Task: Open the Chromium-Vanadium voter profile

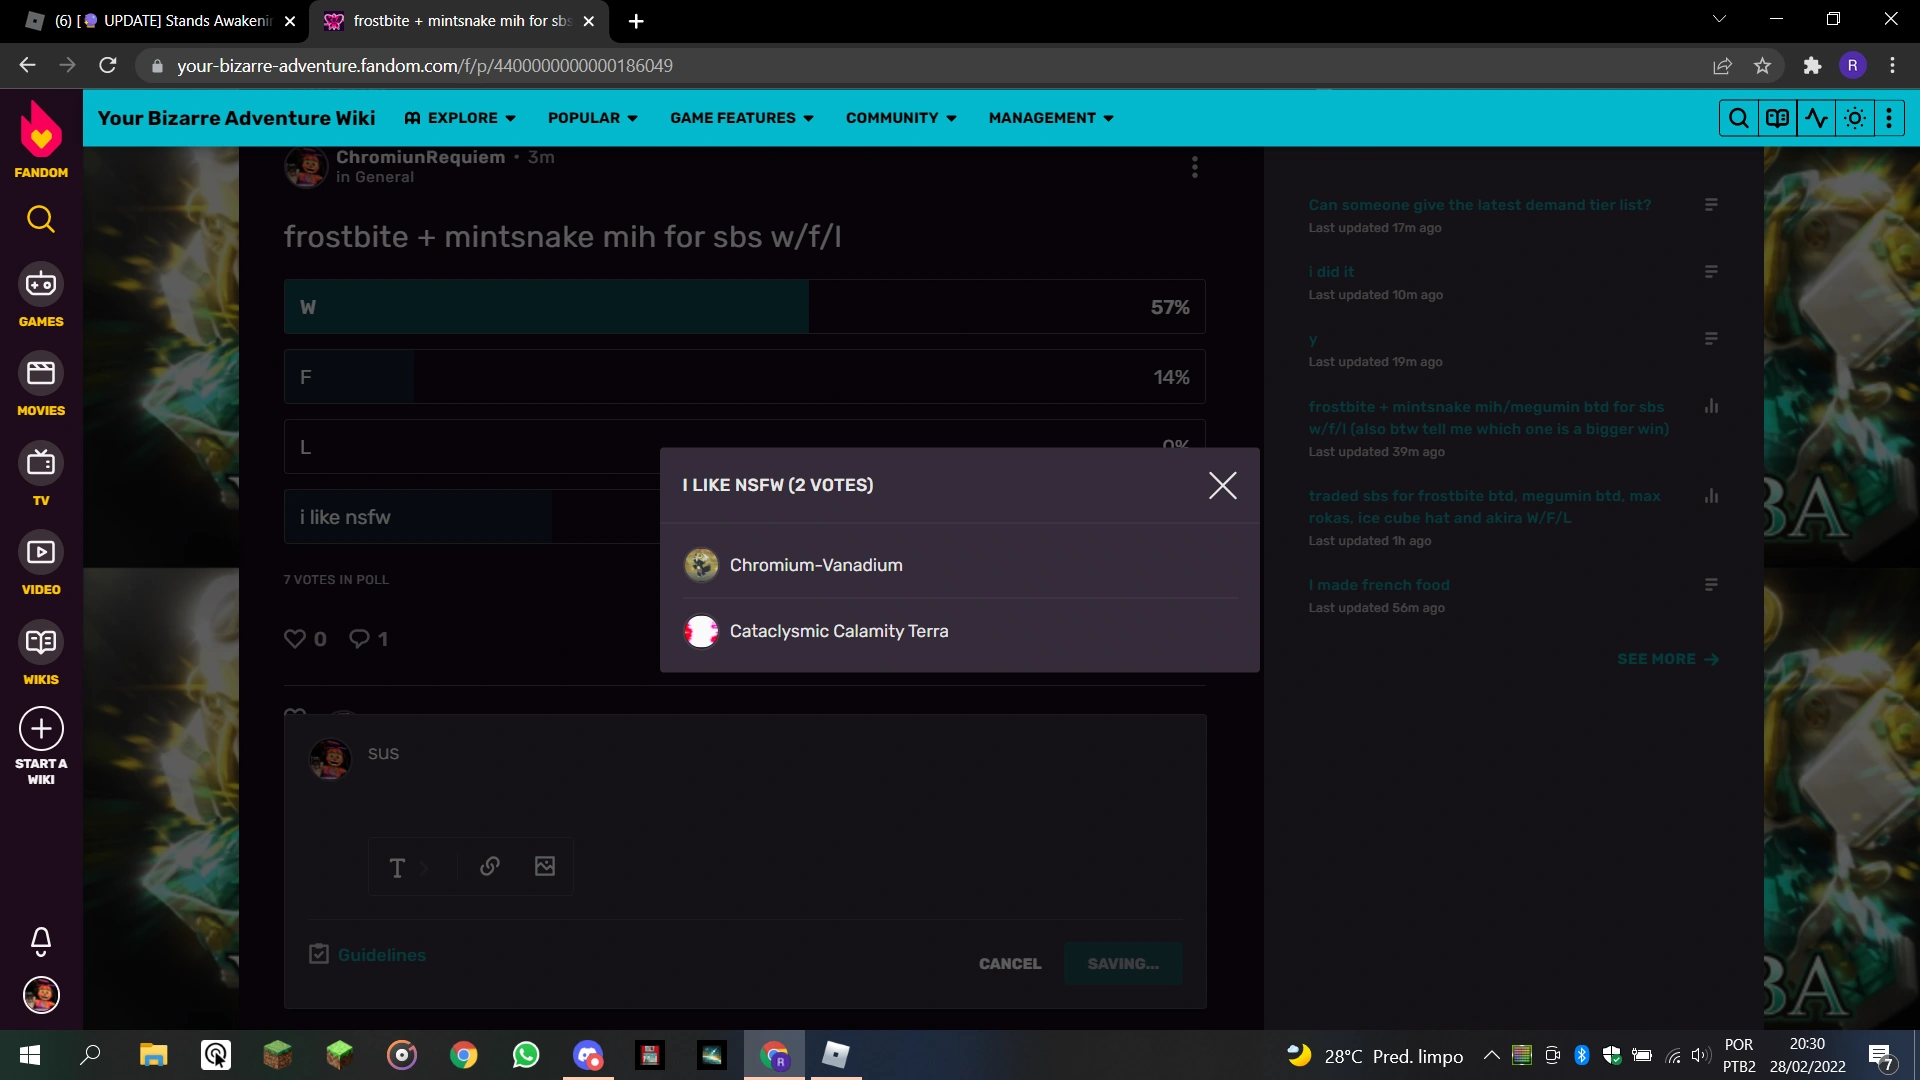Action: (x=816, y=565)
